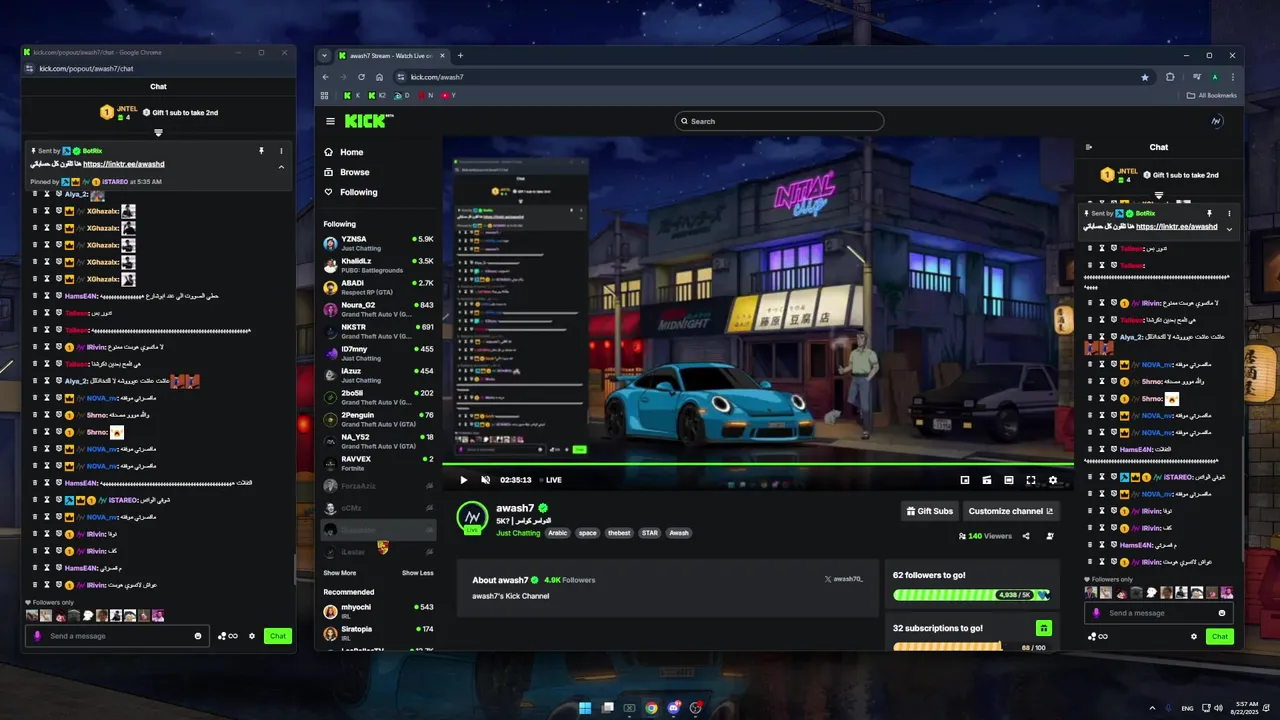
Task: Open YZNSA channel in Following list
Action: pyautogui.click(x=378, y=243)
